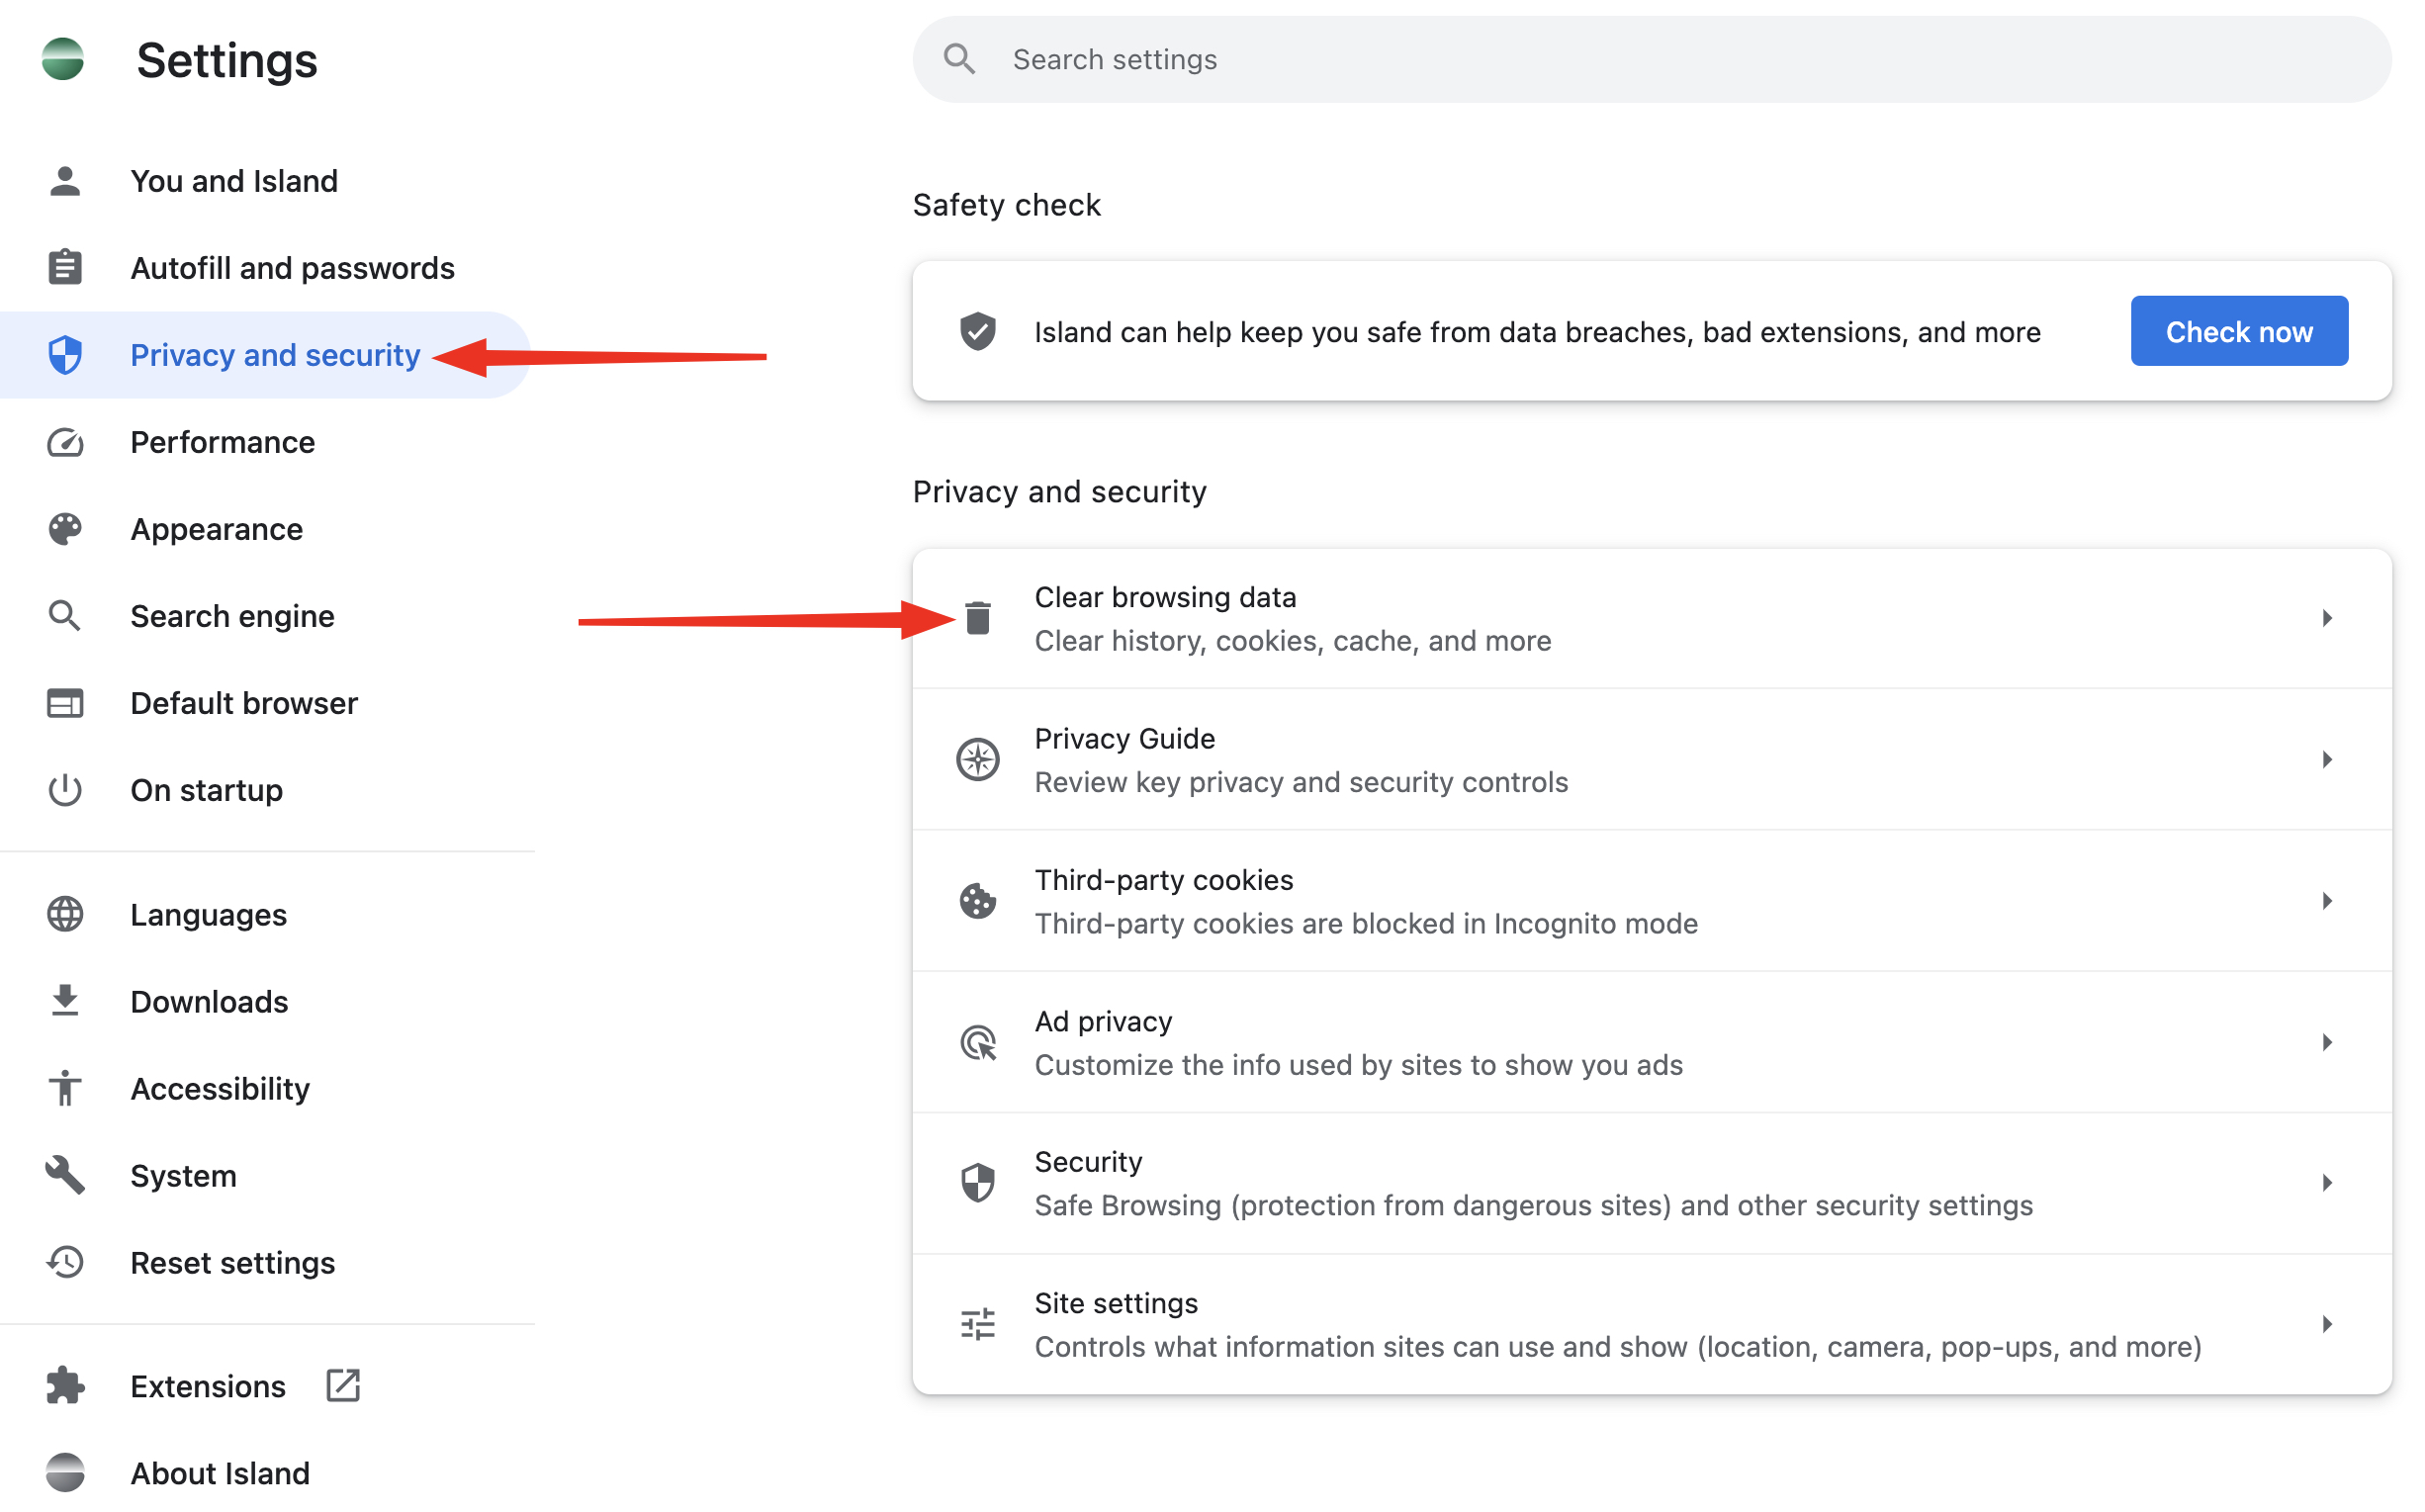Click the Ad privacy cursor icon
This screenshot has height=1512, width=2425.
[978, 1042]
